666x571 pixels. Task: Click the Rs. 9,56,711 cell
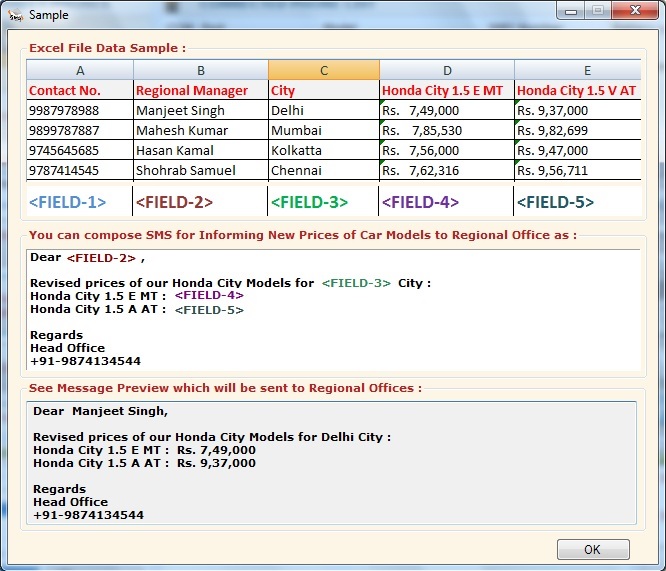coord(578,170)
